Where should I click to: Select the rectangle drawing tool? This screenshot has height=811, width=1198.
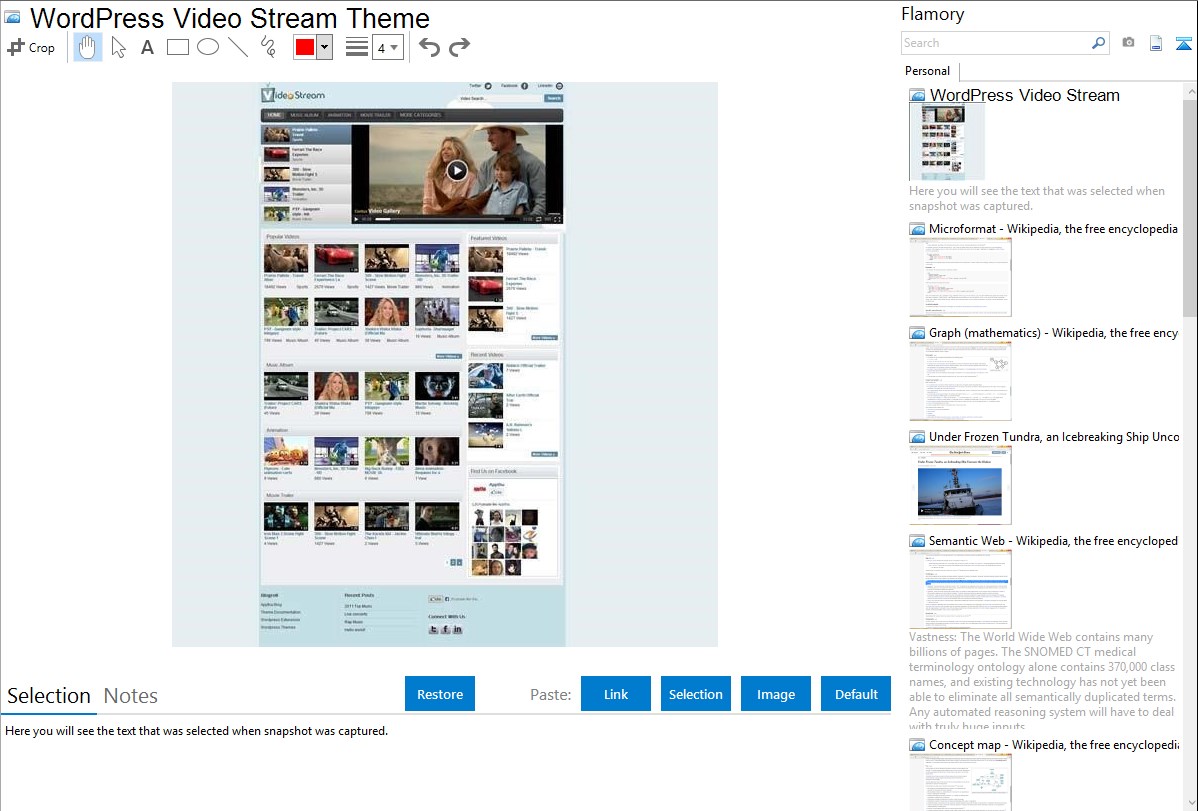[x=177, y=47]
